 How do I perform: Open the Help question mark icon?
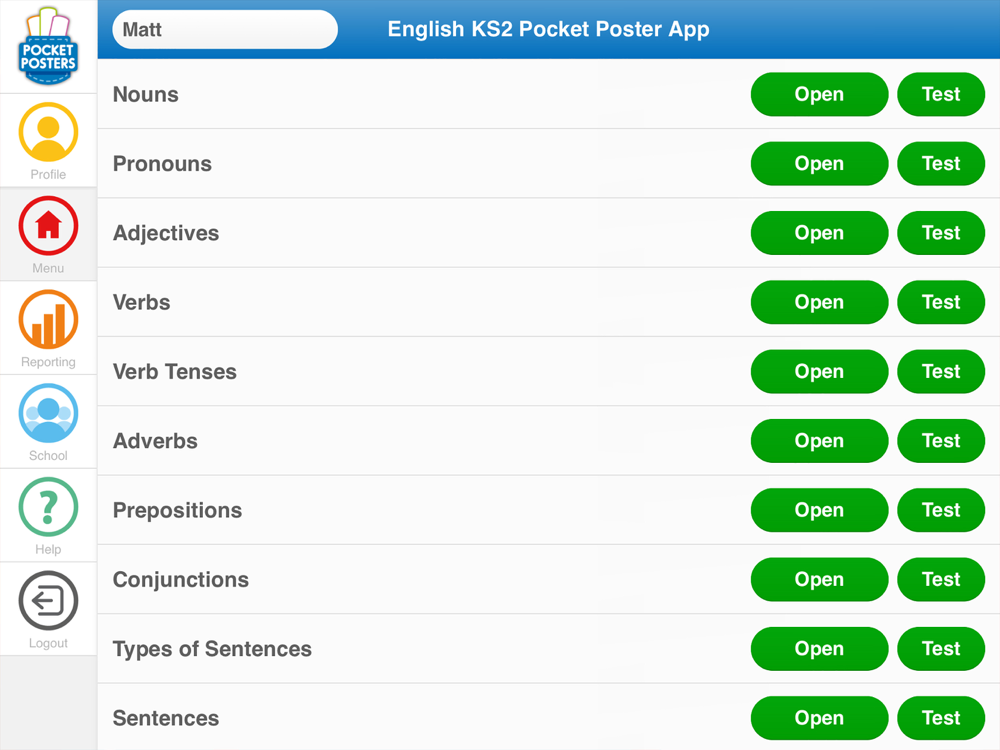(x=48, y=507)
